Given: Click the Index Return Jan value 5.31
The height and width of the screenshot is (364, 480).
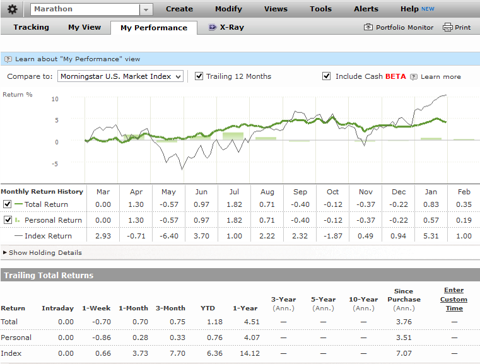Looking at the screenshot, I should pyautogui.click(x=431, y=236).
